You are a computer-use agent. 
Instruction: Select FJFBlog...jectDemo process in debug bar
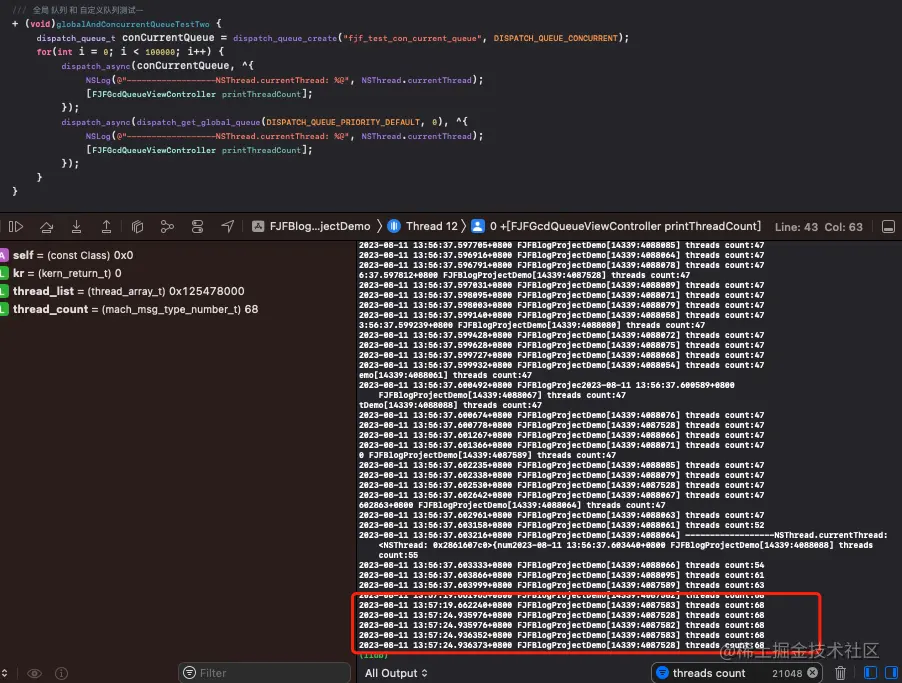(x=311, y=227)
